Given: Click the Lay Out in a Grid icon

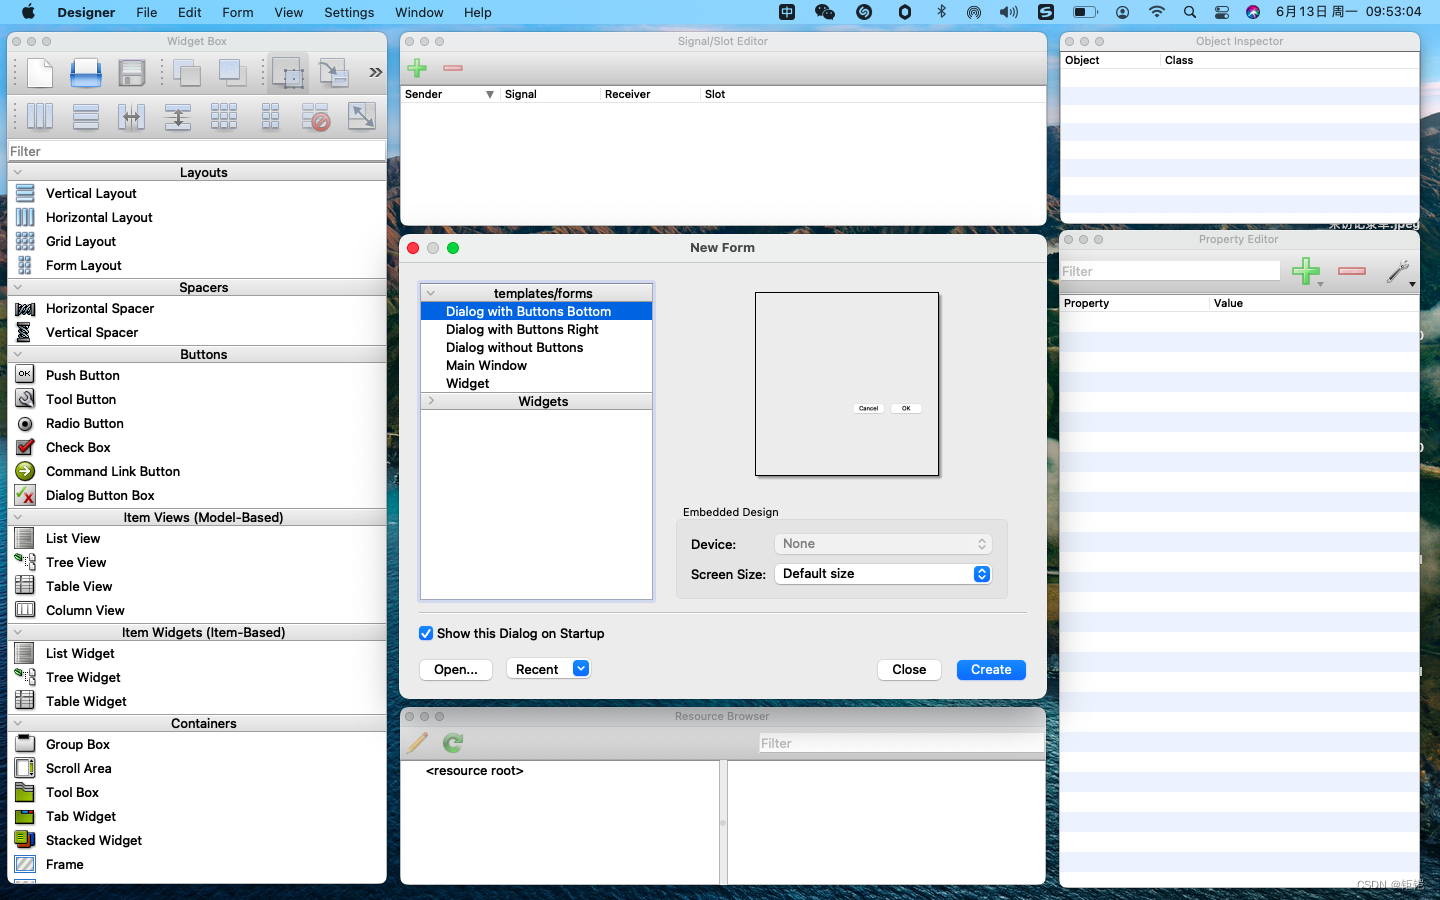Looking at the screenshot, I should point(224,117).
